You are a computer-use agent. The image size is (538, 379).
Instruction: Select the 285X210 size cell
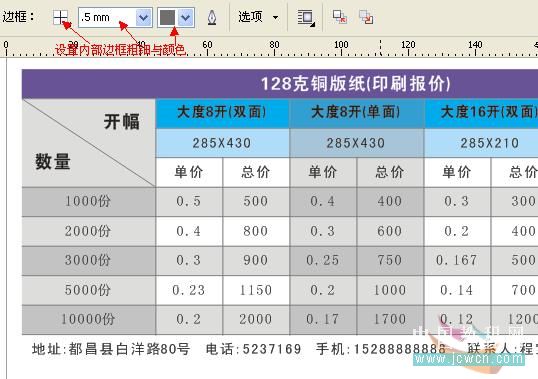(481, 143)
